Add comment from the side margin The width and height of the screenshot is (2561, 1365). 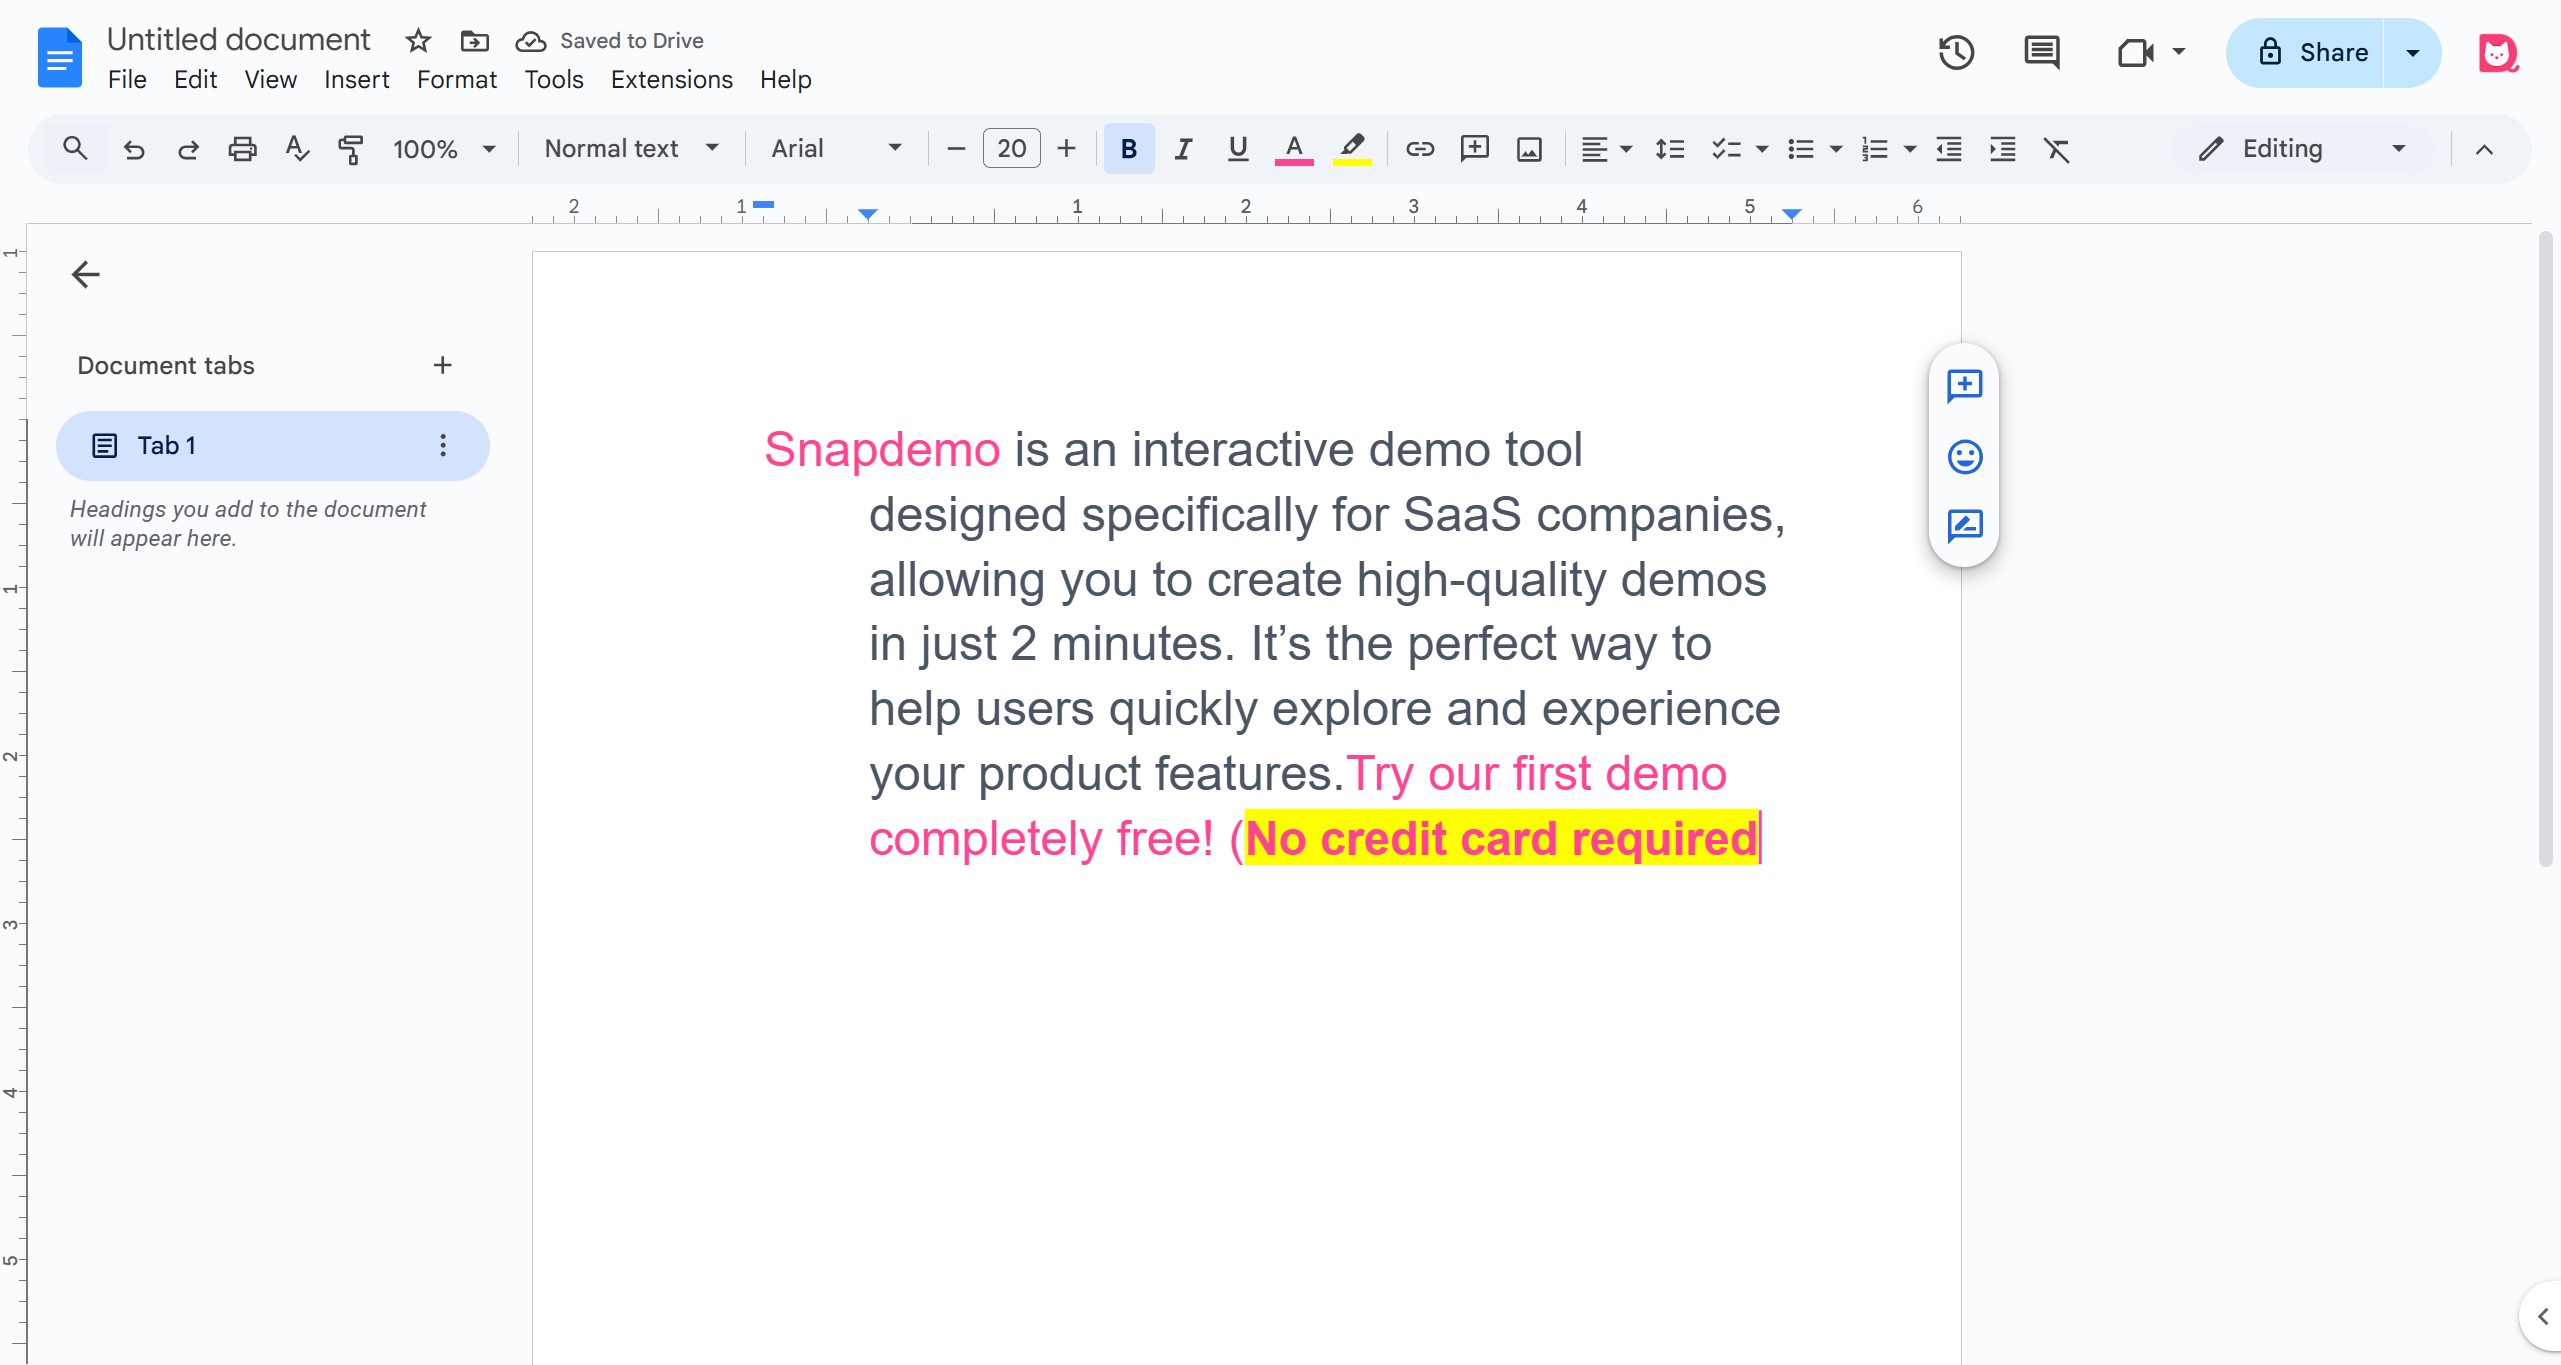click(1964, 385)
